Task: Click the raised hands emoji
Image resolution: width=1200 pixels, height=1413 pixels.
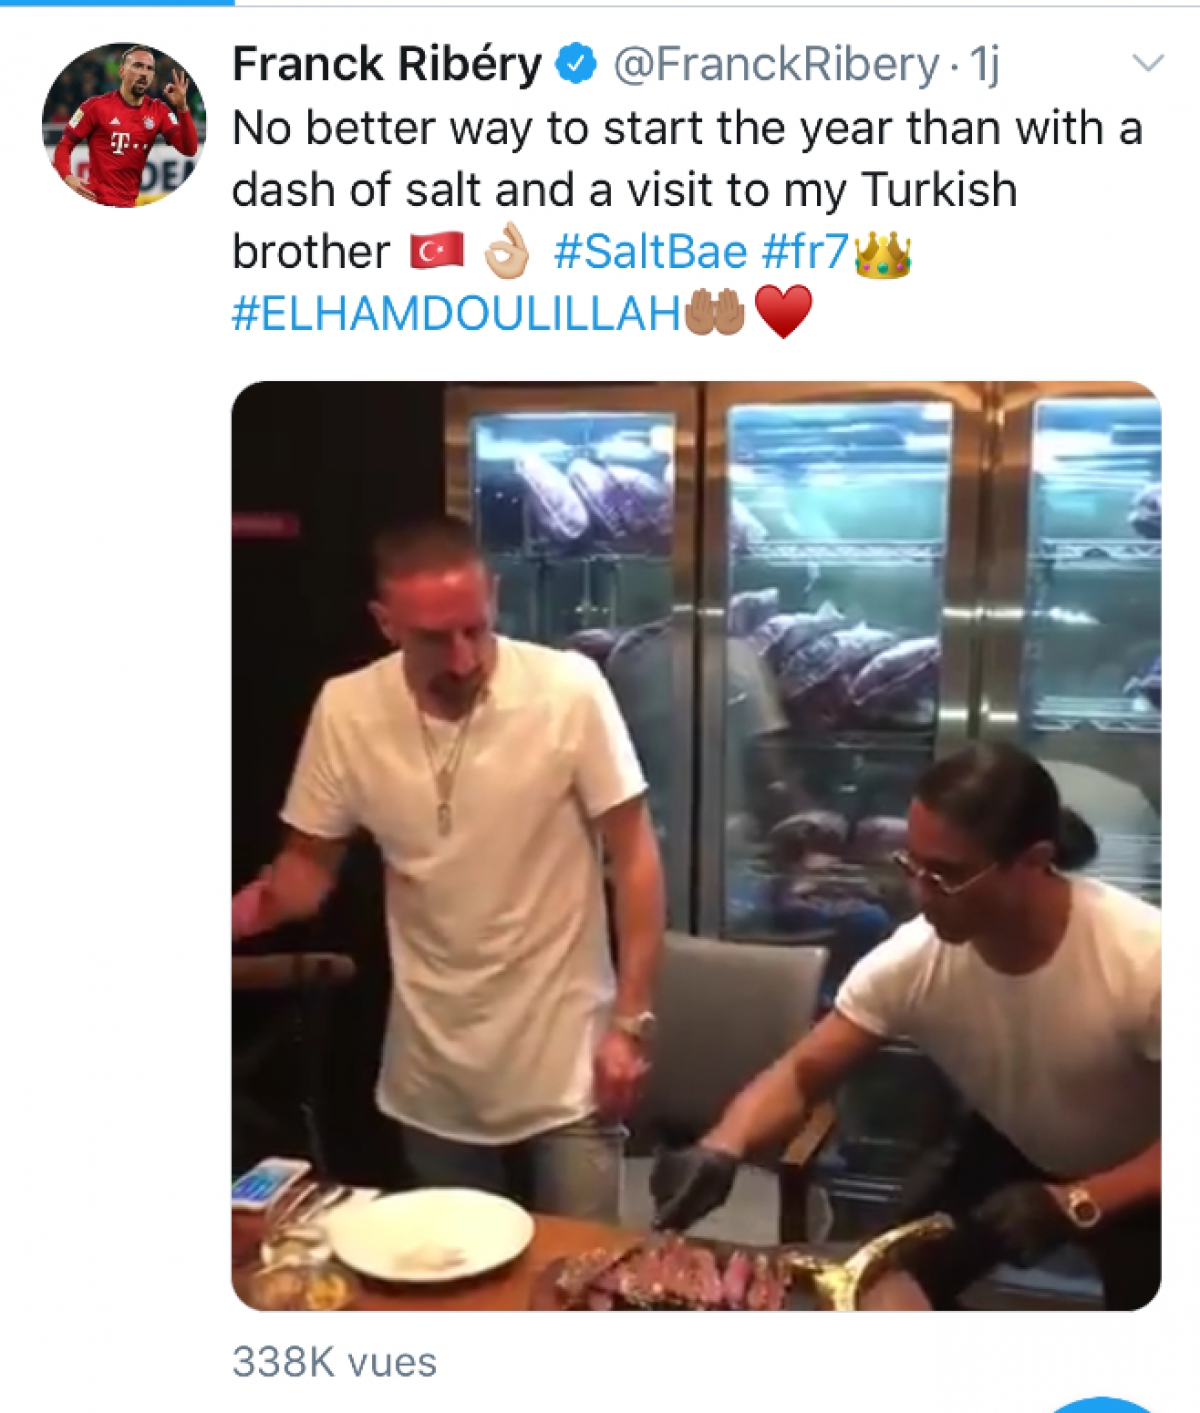Action: pyautogui.click(x=715, y=312)
